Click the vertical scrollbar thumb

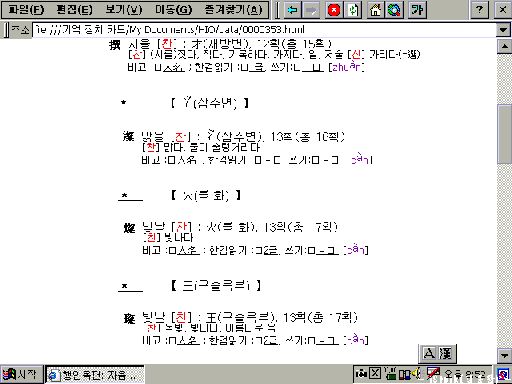504,134
